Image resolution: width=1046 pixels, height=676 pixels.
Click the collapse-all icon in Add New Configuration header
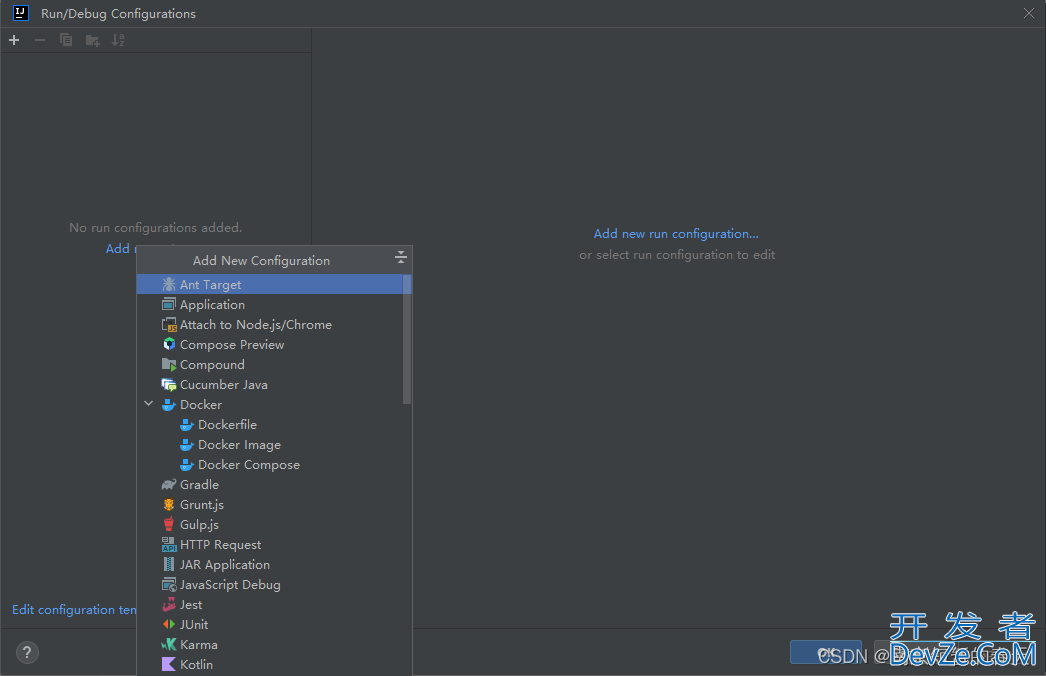pos(400,258)
